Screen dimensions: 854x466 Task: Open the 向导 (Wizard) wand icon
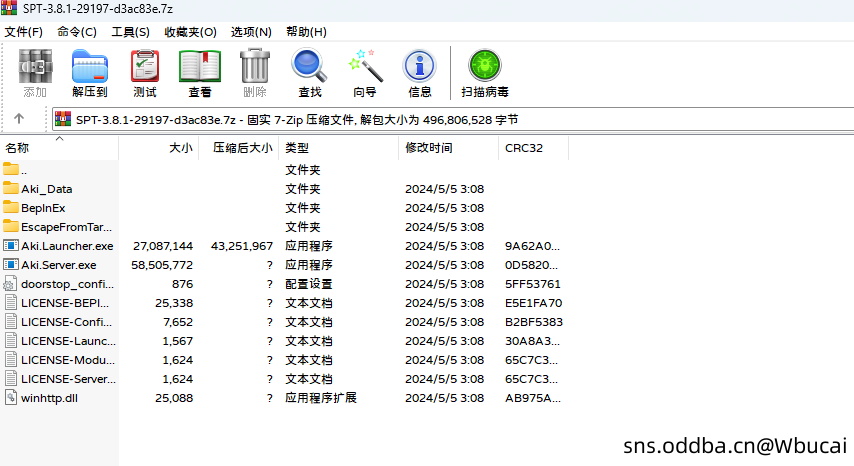point(364,66)
